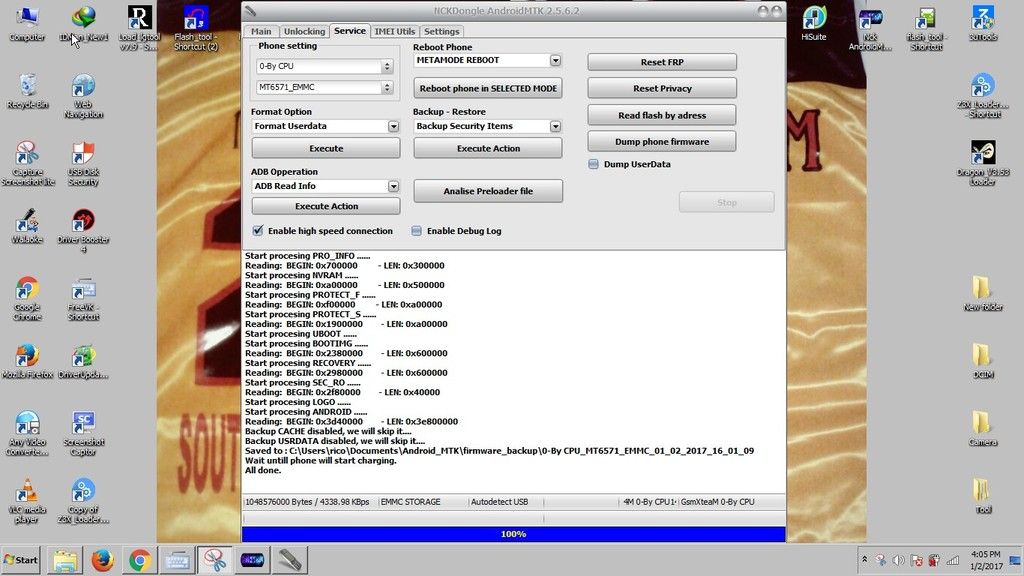Open HiSuite from the desktop
The height and width of the screenshot is (576, 1024).
click(815, 18)
